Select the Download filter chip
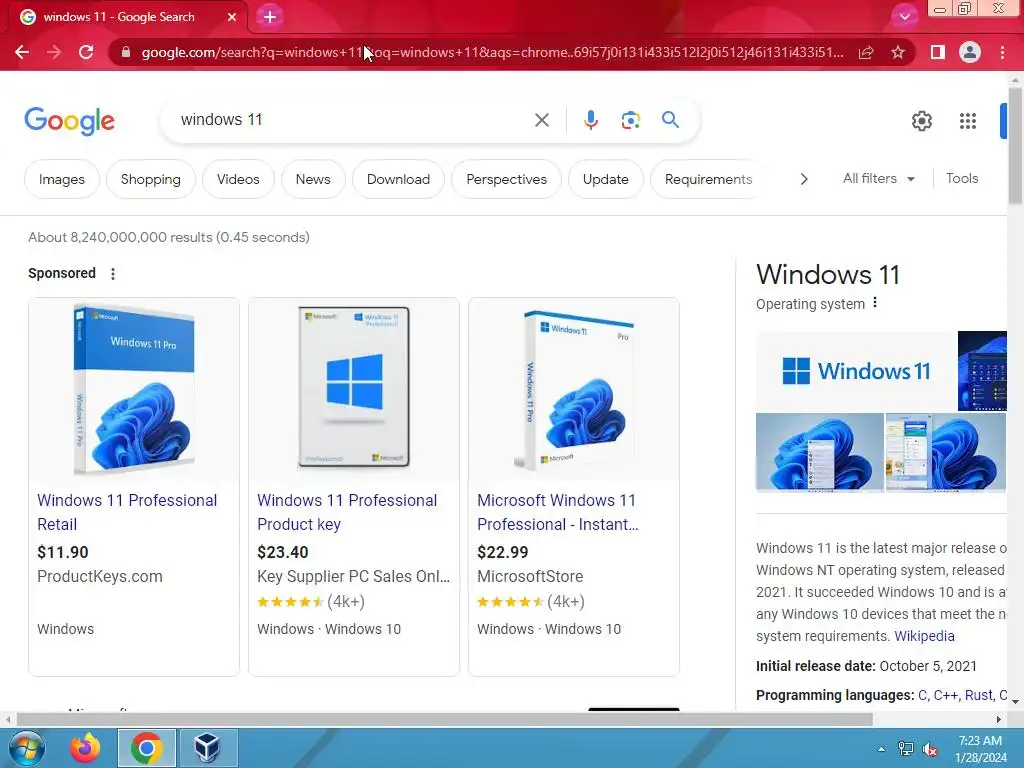This screenshot has height=768, width=1024. [398, 179]
